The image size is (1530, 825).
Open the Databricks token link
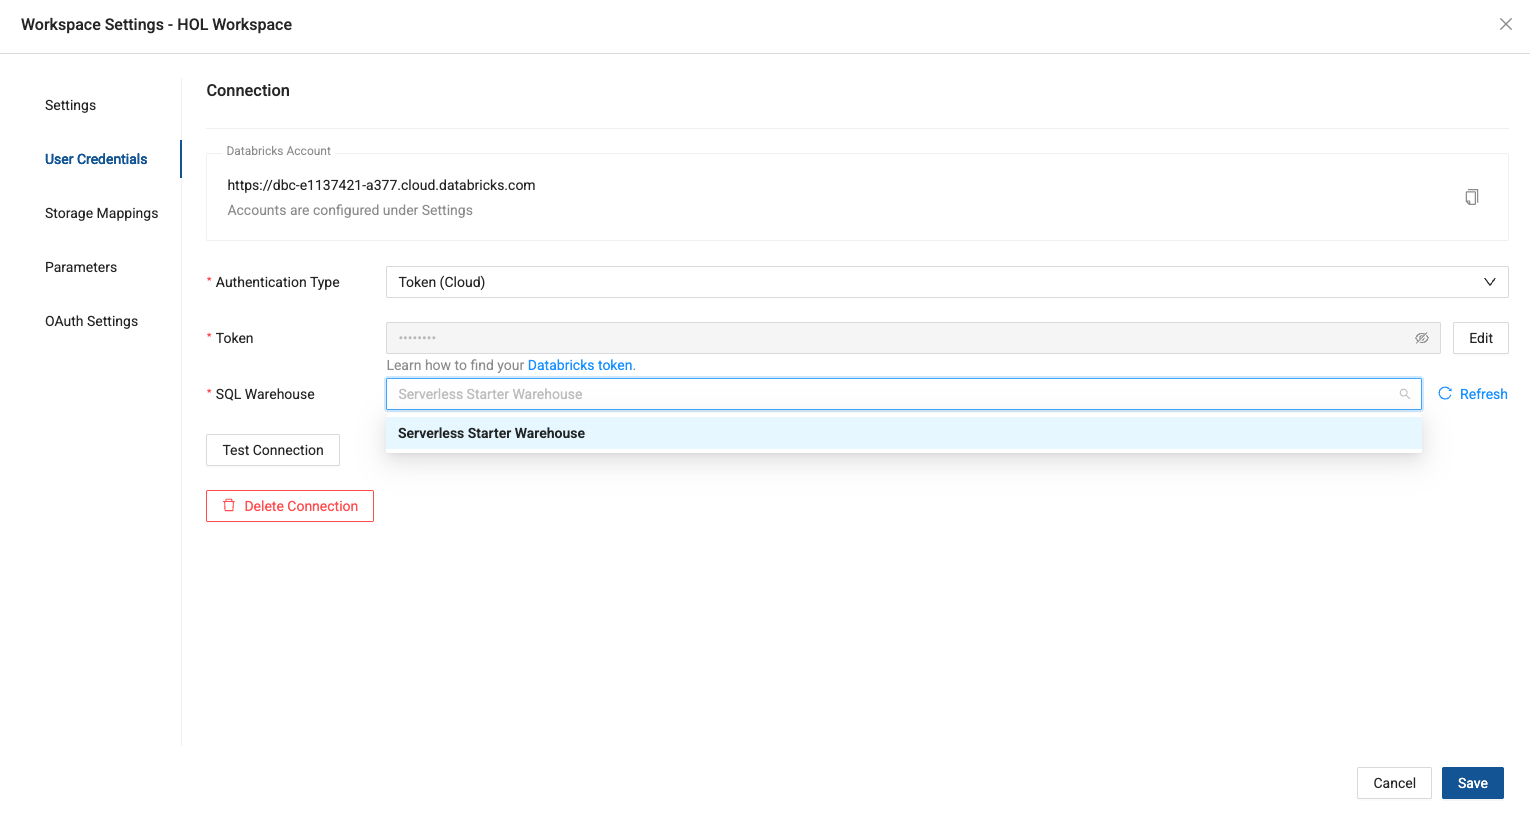(580, 365)
